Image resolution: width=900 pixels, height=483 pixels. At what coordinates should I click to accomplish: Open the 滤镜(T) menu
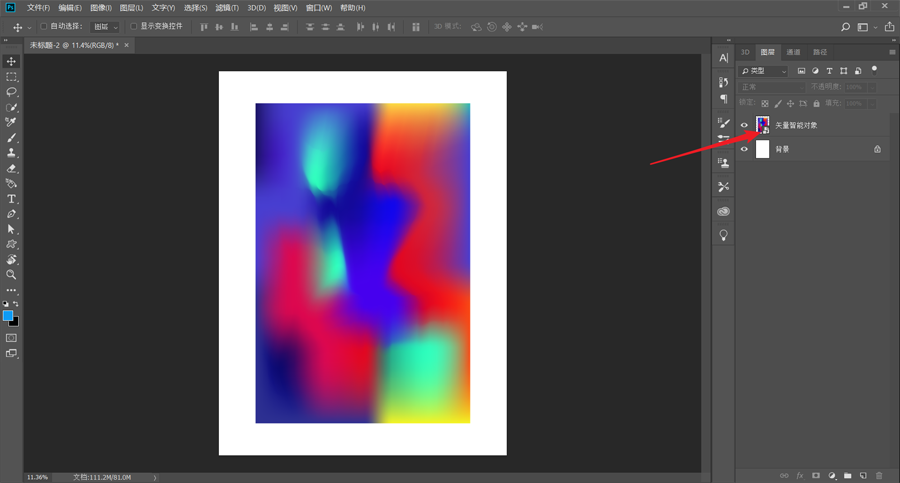point(227,8)
